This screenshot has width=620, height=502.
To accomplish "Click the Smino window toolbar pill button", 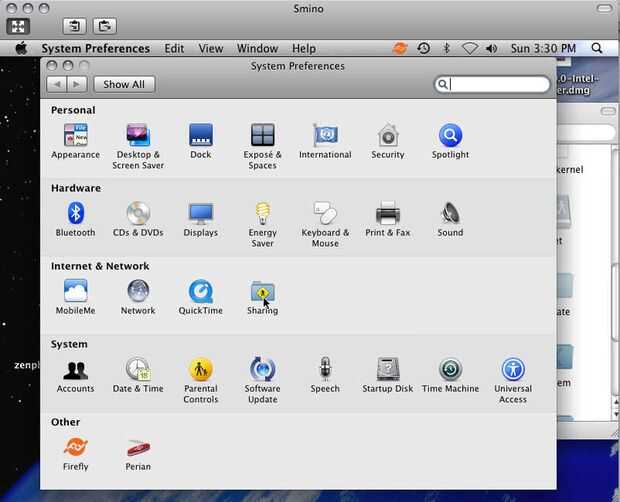I will 604,8.
